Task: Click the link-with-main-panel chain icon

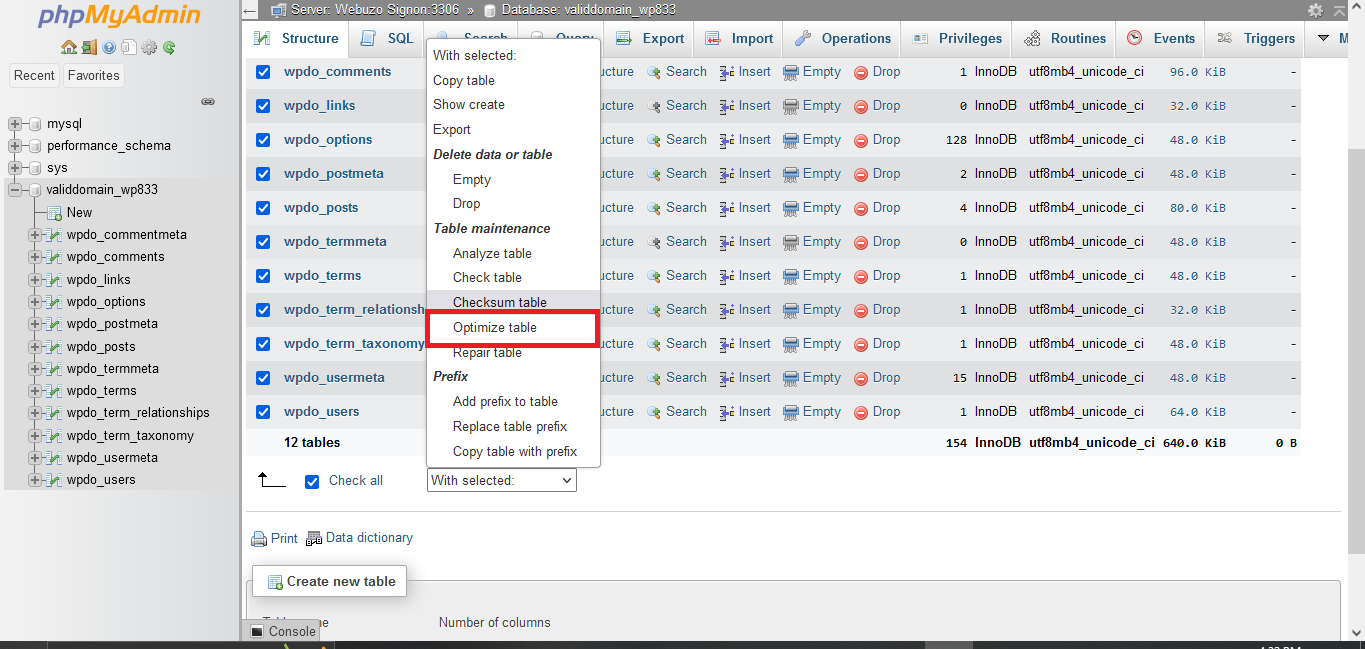Action: click(x=208, y=101)
